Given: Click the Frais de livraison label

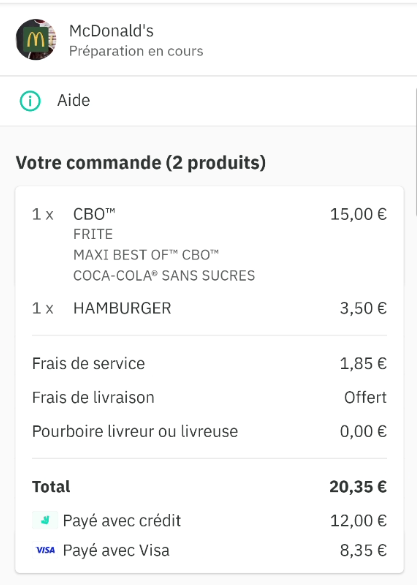Looking at the screenshot, I should coord(93,397).
